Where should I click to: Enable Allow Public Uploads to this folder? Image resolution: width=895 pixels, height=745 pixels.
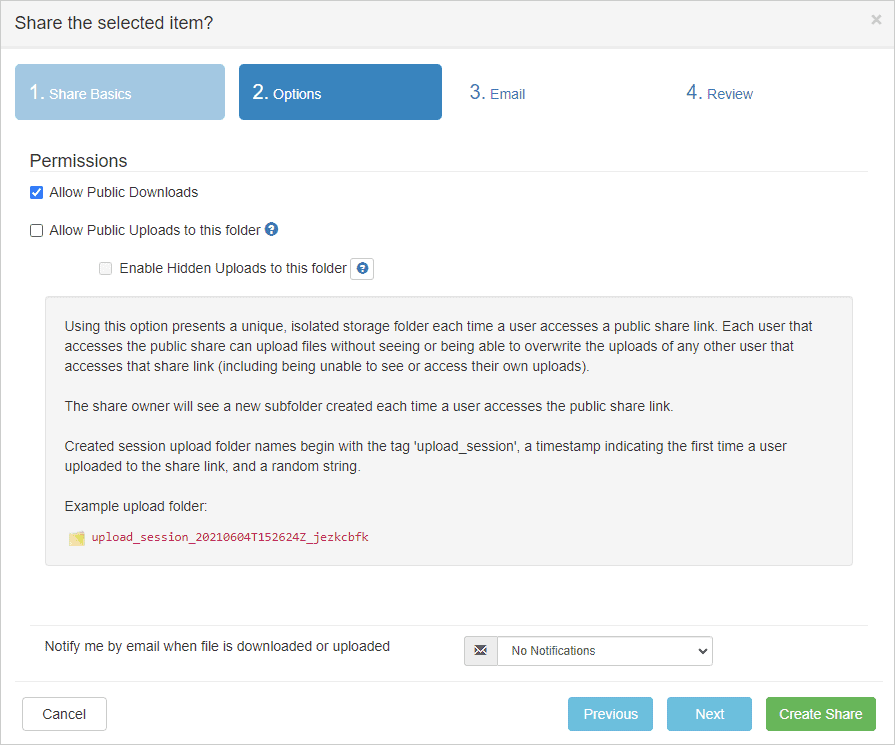pyautogui.click(x=37, y=230)
